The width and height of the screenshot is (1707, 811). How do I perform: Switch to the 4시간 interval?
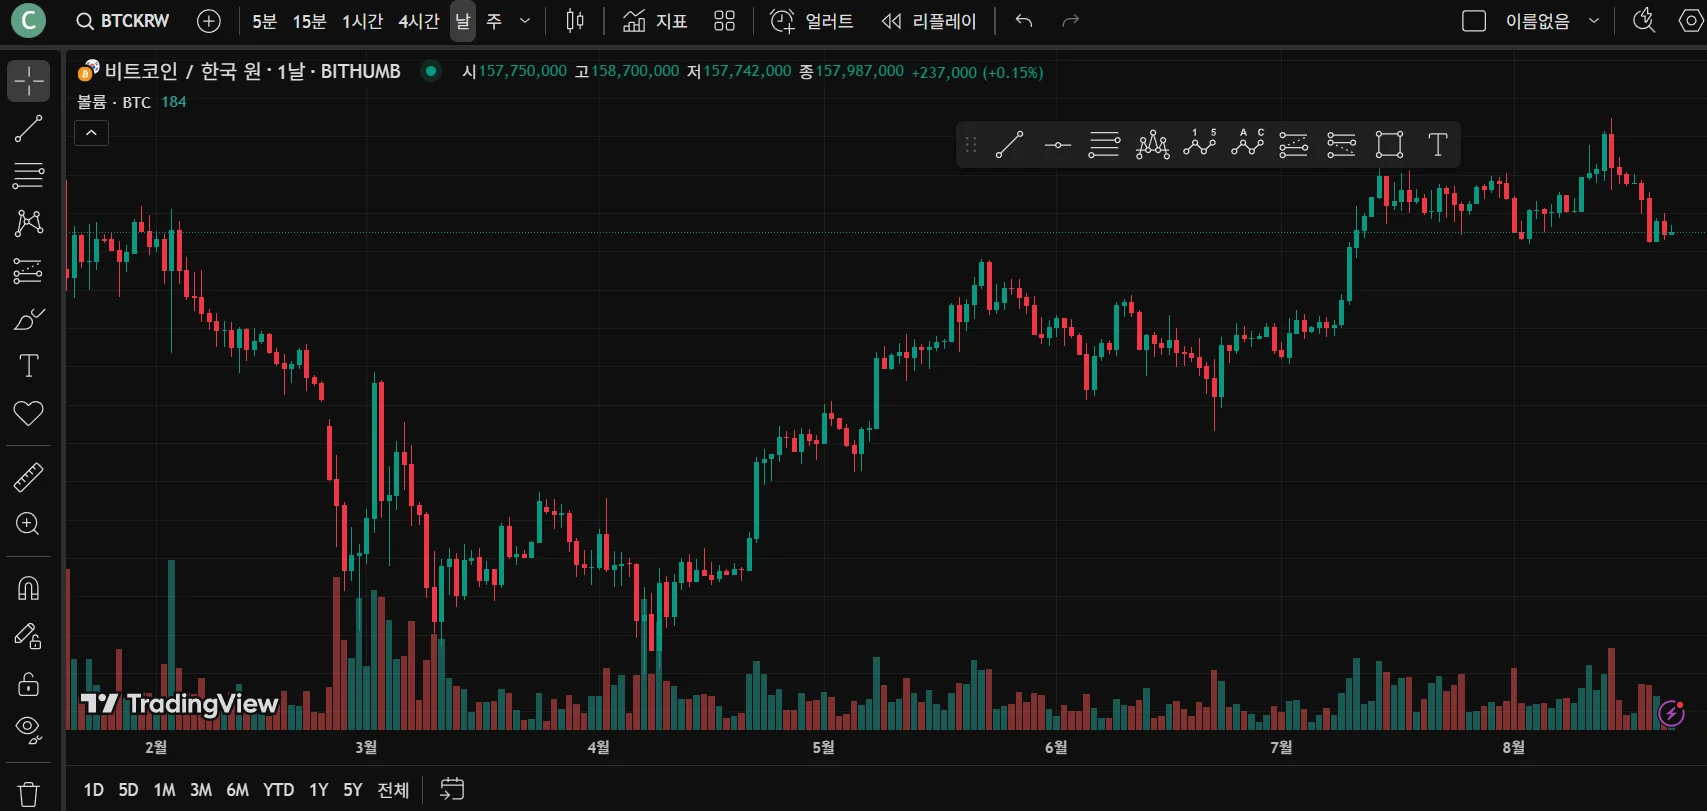point(418,21)
